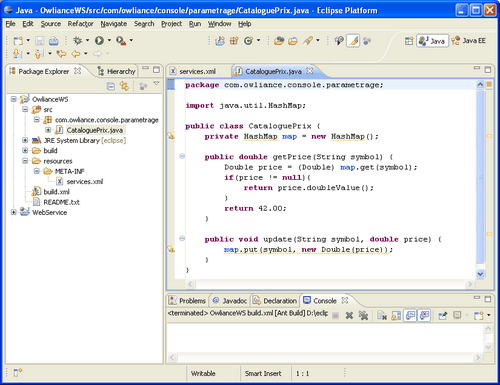Image resolution: width=500 pixels, height=385 pixels.
Task: Switch to the Java EE perspective
Action: 469,41
